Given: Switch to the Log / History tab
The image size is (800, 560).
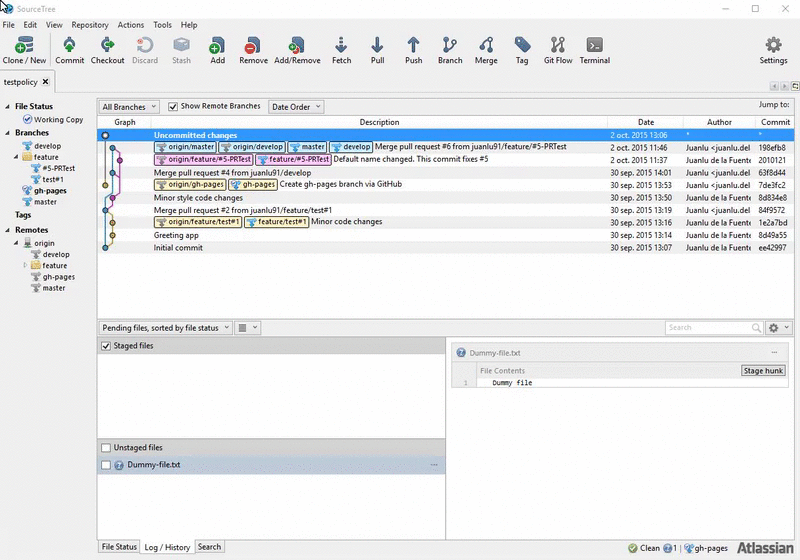Looking at the screenshot, I should coord(167,547).
